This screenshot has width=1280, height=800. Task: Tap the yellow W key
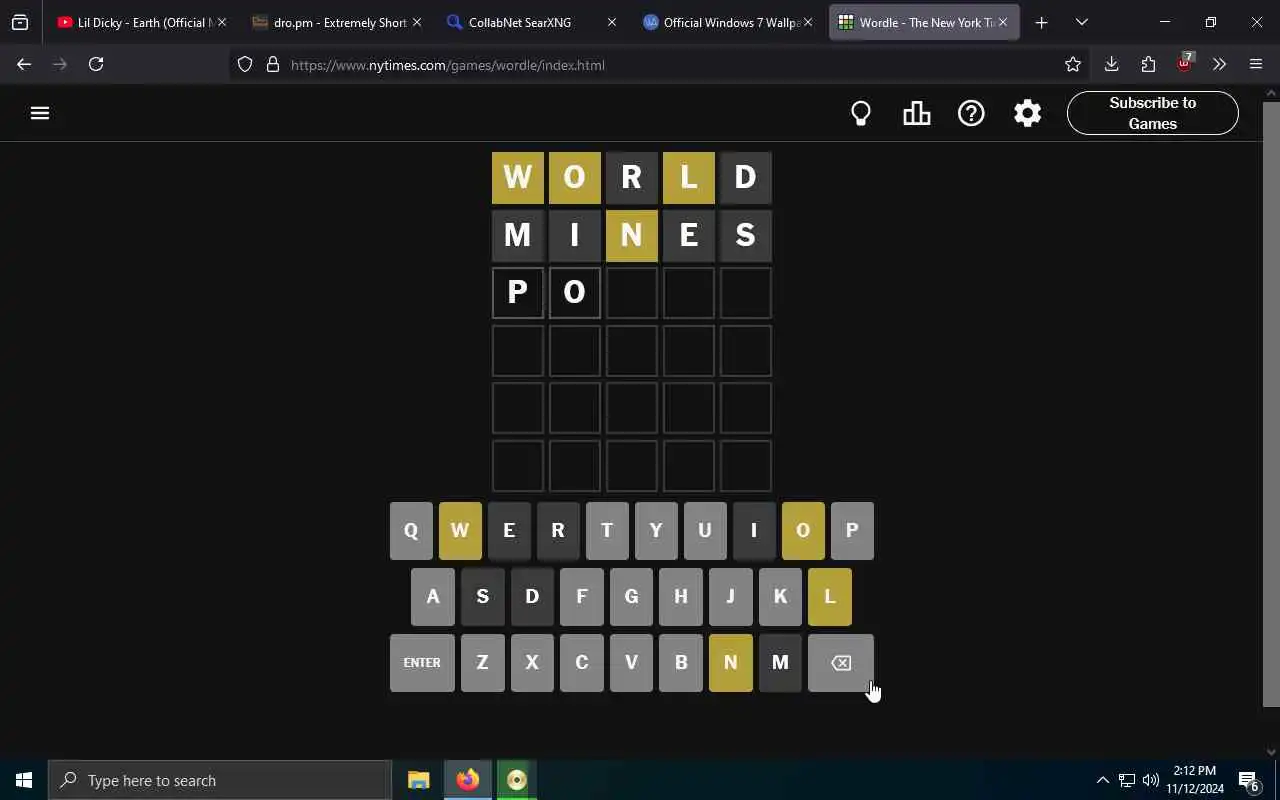(460, 531)
